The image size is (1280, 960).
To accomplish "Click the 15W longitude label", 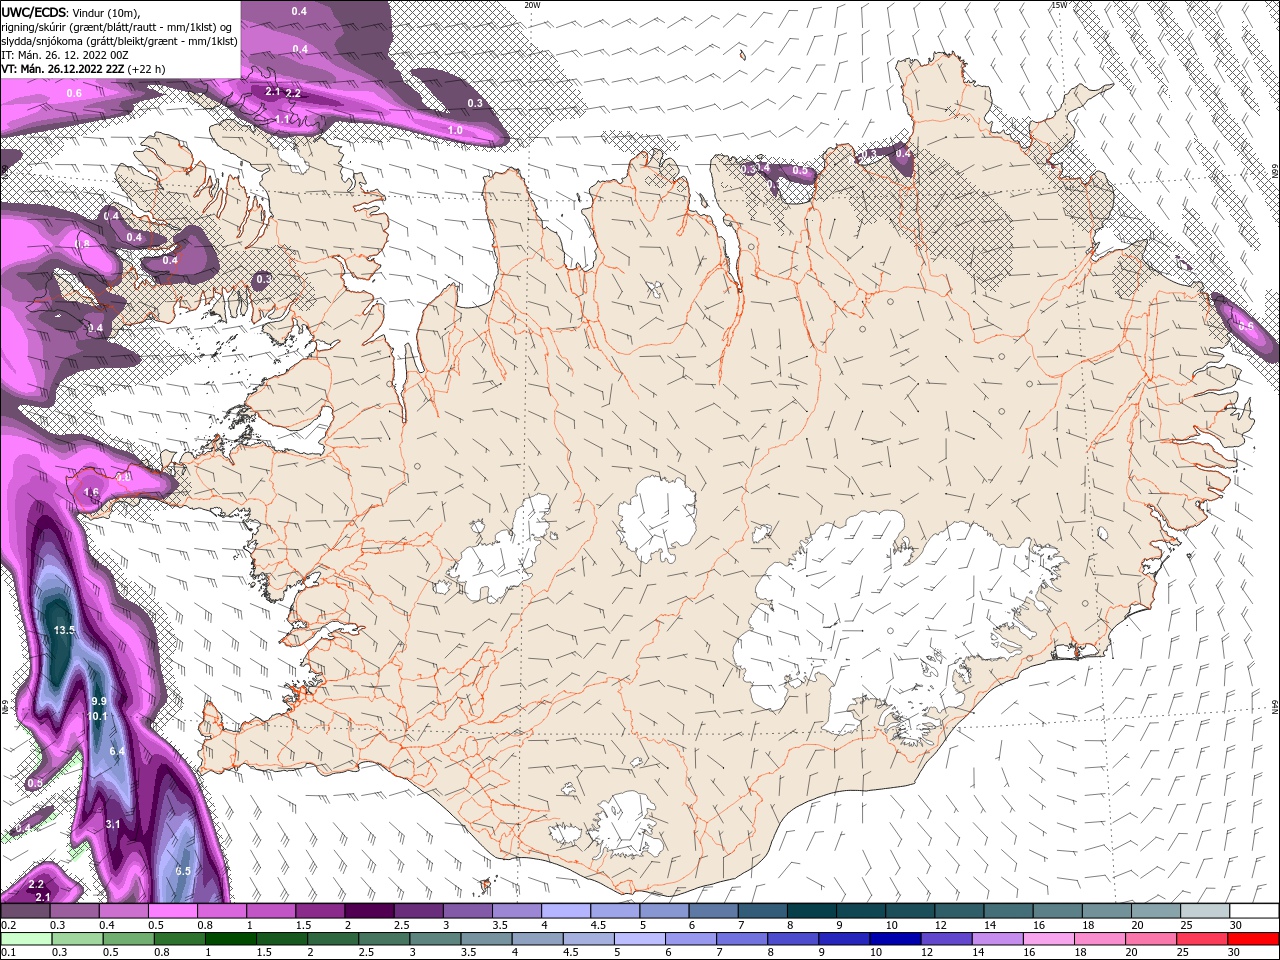I will 1059,5.
